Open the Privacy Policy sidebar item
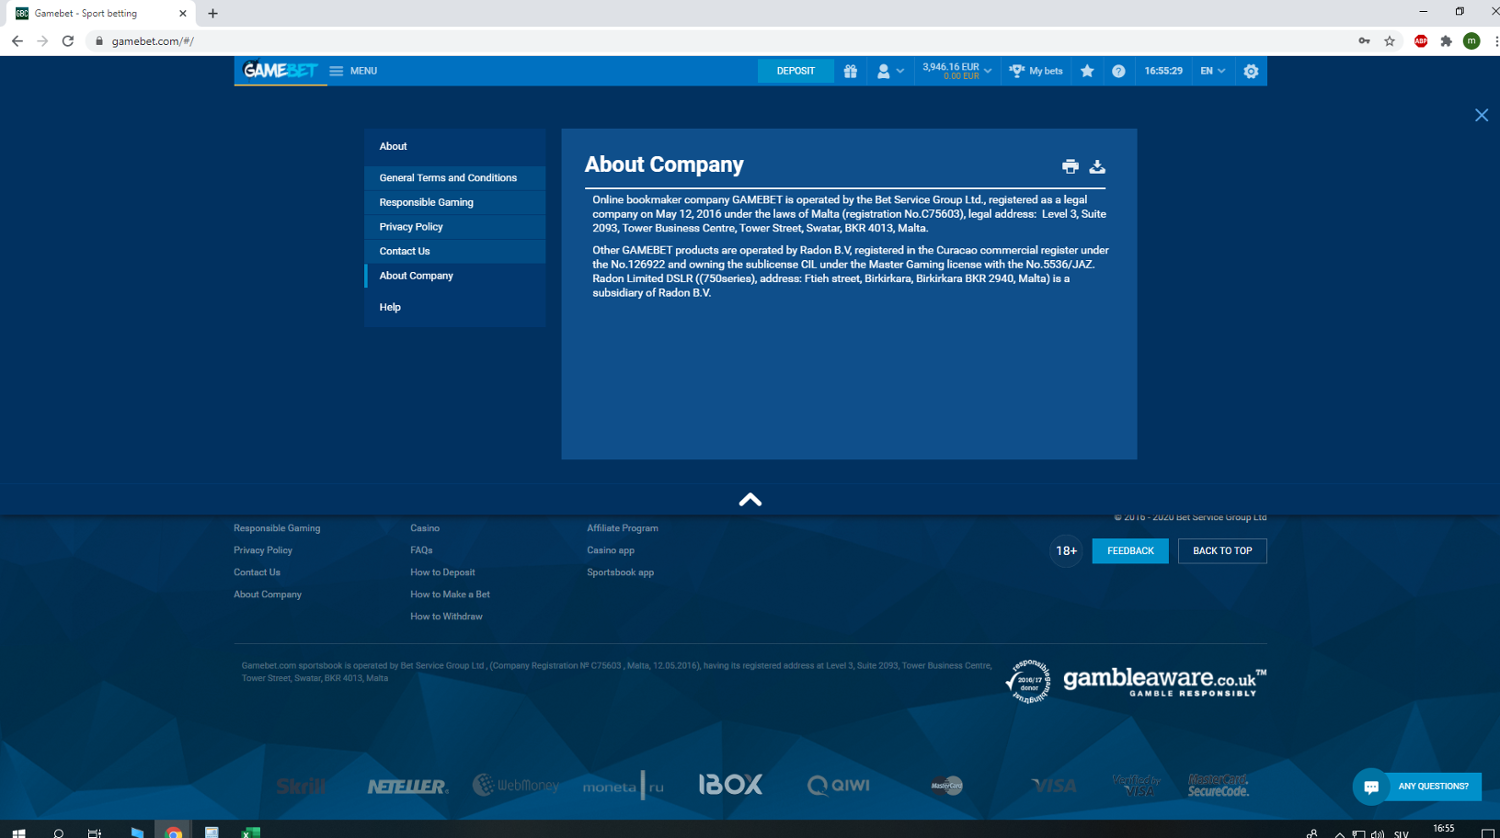Screen dimensions: 1500x838 click(x=411, y=227)
